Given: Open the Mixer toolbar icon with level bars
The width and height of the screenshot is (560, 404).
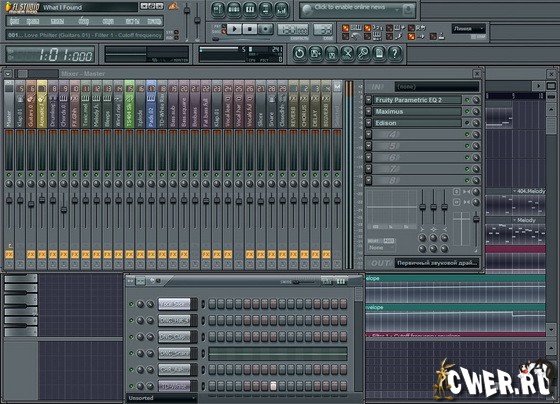Looking at the screenshot, I should [x=282, y=10].
